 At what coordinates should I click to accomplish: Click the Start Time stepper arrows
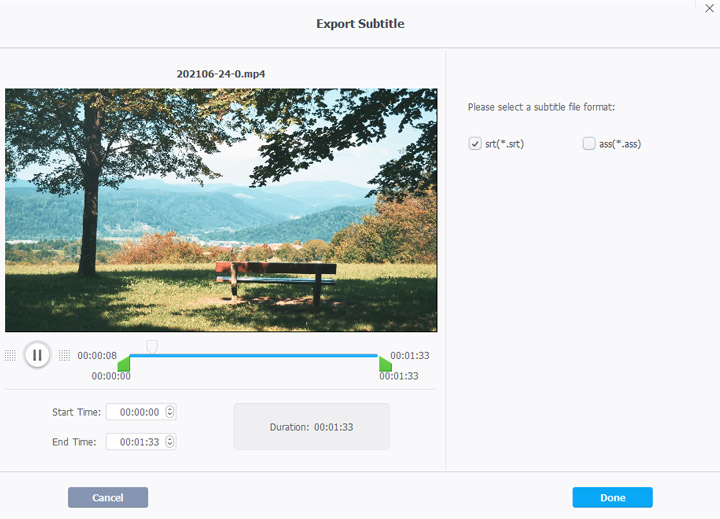(x=169, y=412)
